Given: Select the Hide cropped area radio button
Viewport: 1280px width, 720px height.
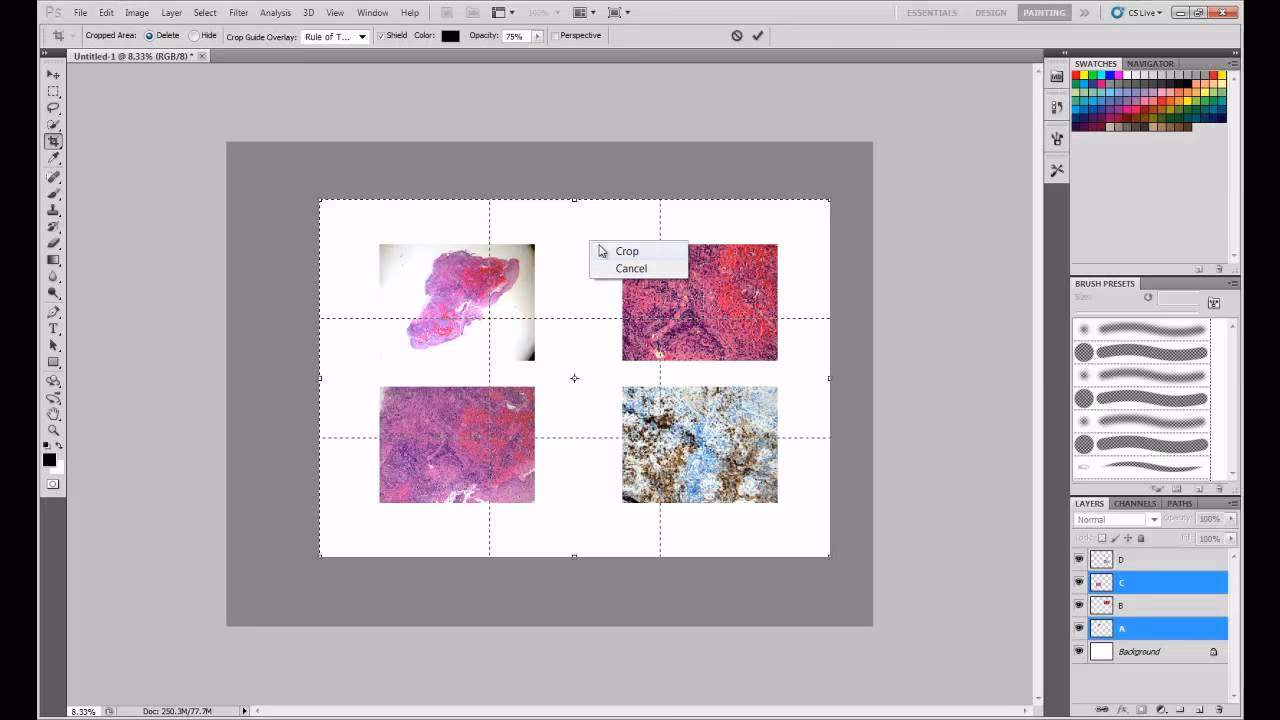Looking at the screenshot, I should 194,36.
